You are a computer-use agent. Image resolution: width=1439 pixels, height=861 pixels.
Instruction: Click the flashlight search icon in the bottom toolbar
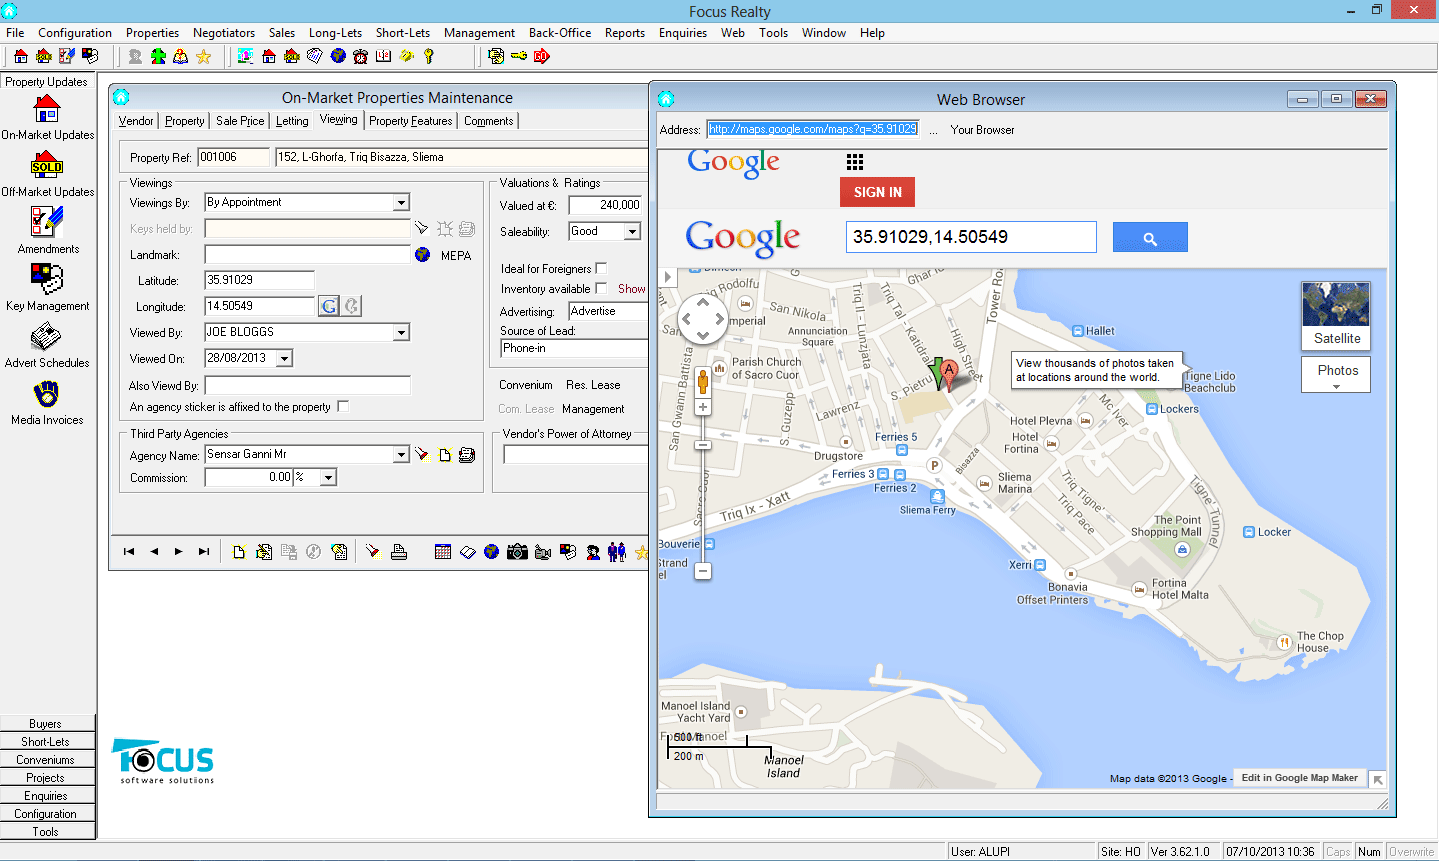click(372, 551)
